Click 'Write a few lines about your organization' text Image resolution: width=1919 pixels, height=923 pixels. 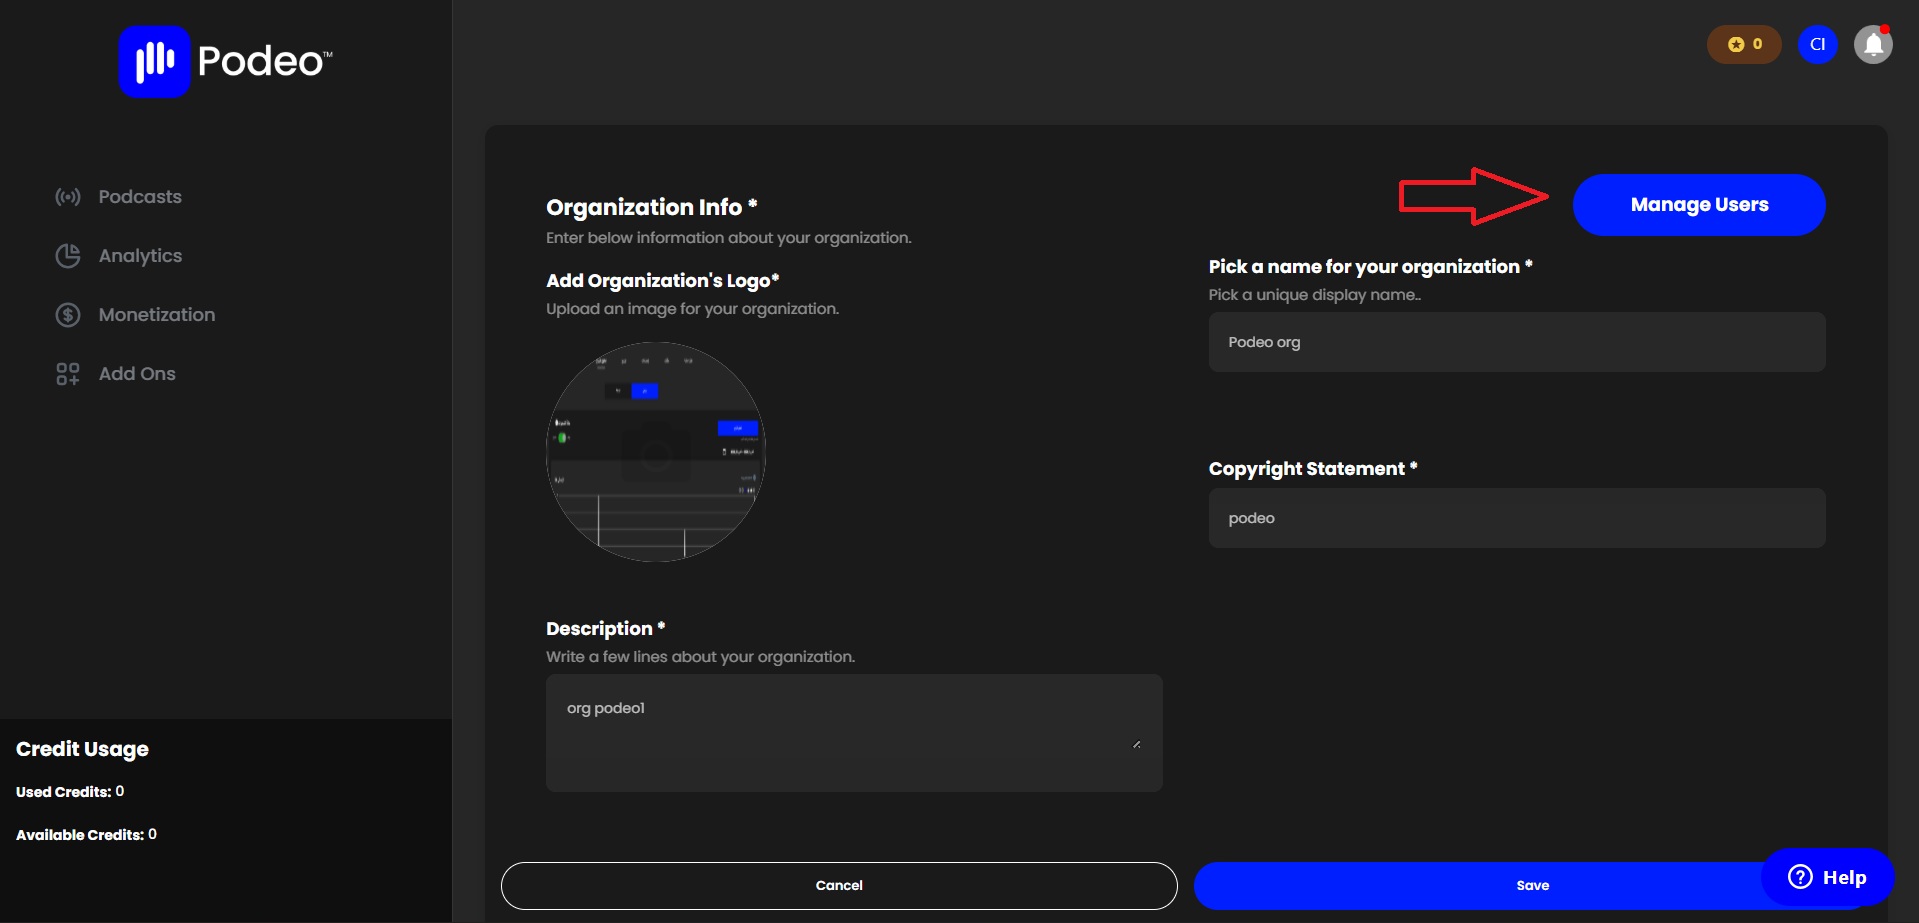coord(700,657)
